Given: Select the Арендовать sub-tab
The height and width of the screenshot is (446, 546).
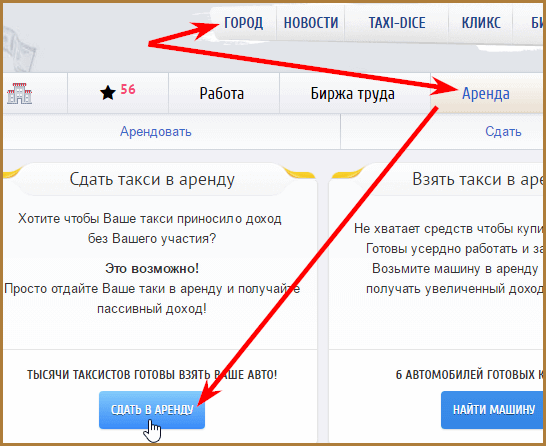Looking at the screenshot, I should (156, 132).
